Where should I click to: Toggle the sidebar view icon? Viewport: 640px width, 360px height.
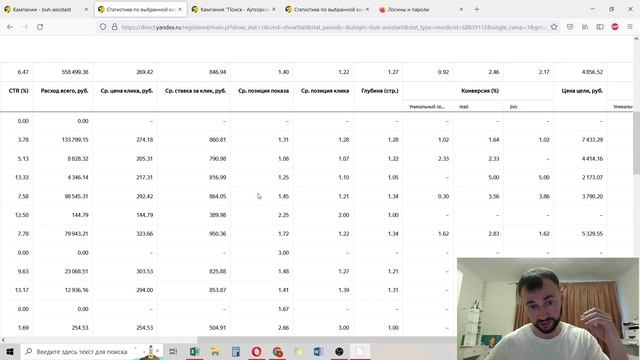600,27
